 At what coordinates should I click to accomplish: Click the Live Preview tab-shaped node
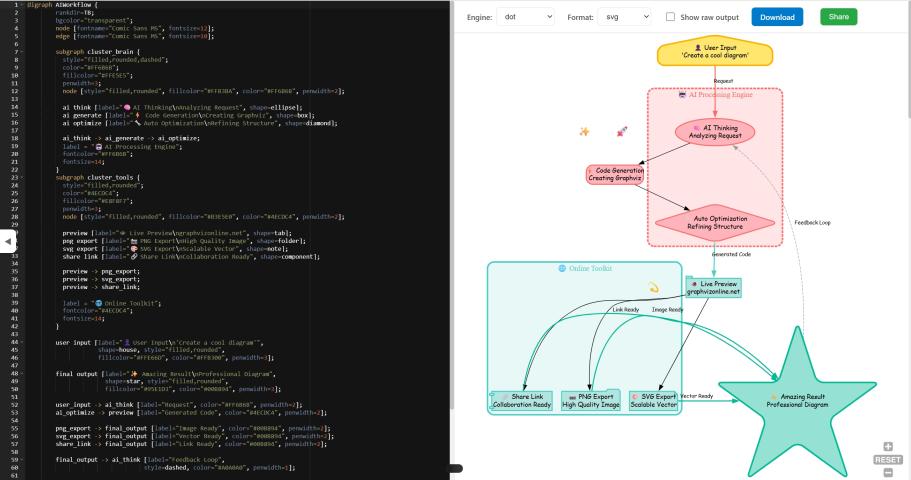[713, 287]
